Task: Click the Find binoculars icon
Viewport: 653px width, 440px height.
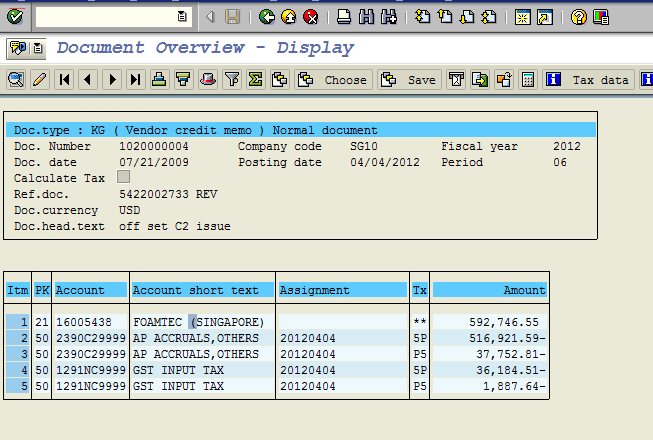Action: click(366, 17)
